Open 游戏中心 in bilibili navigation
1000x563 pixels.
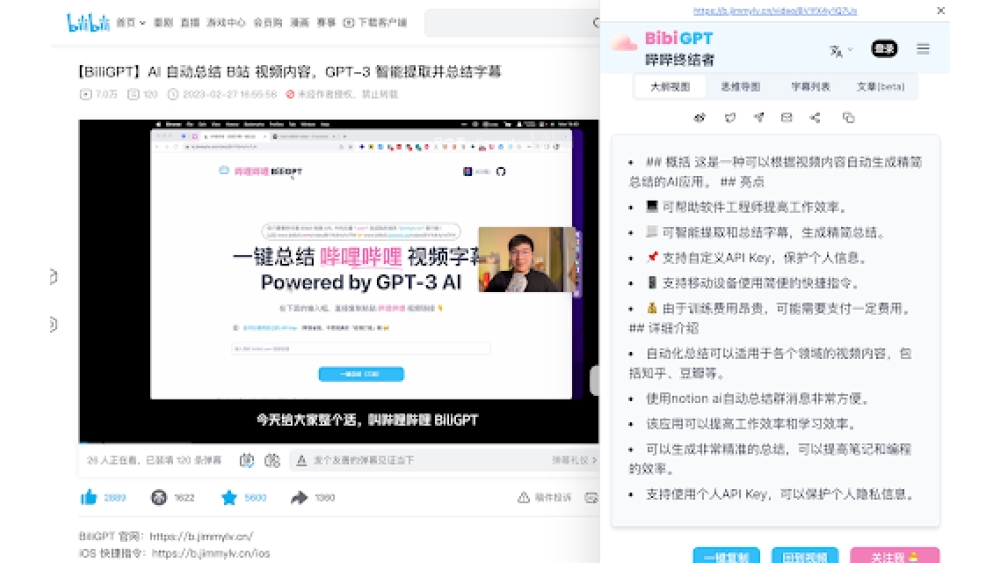click(x=226, y=23)
